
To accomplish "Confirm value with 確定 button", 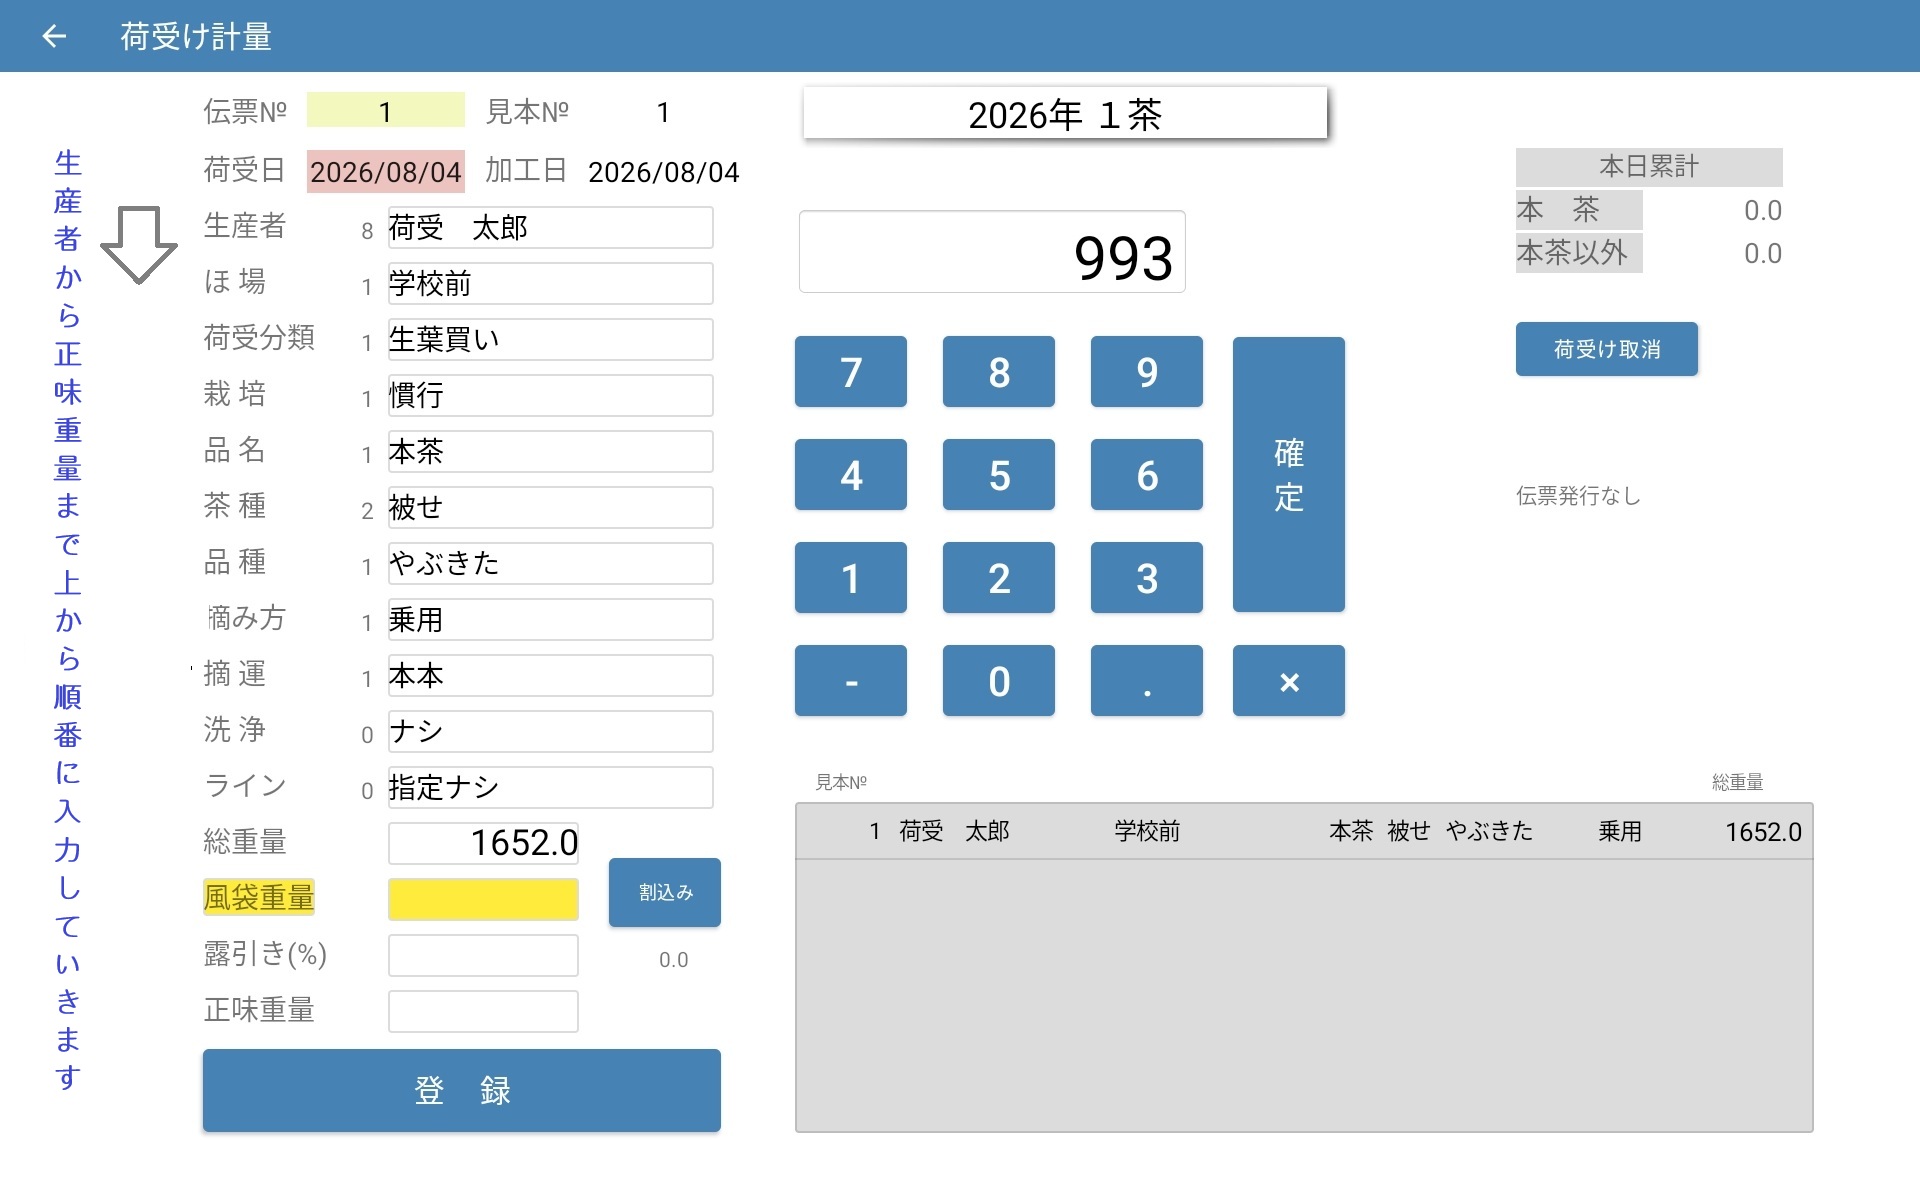I will (x=1289, y=475).
